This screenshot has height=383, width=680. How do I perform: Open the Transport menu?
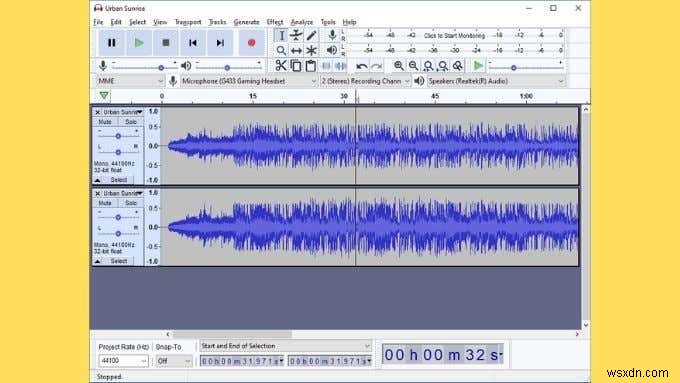tap(188, 22)
